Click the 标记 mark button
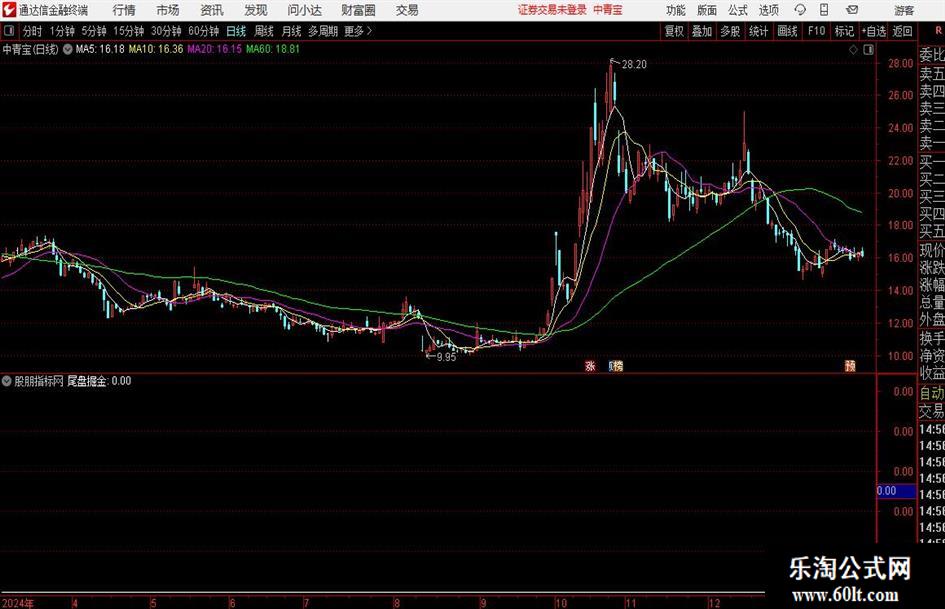This screenshot has height=609, width=945. [x=844, y=31]
